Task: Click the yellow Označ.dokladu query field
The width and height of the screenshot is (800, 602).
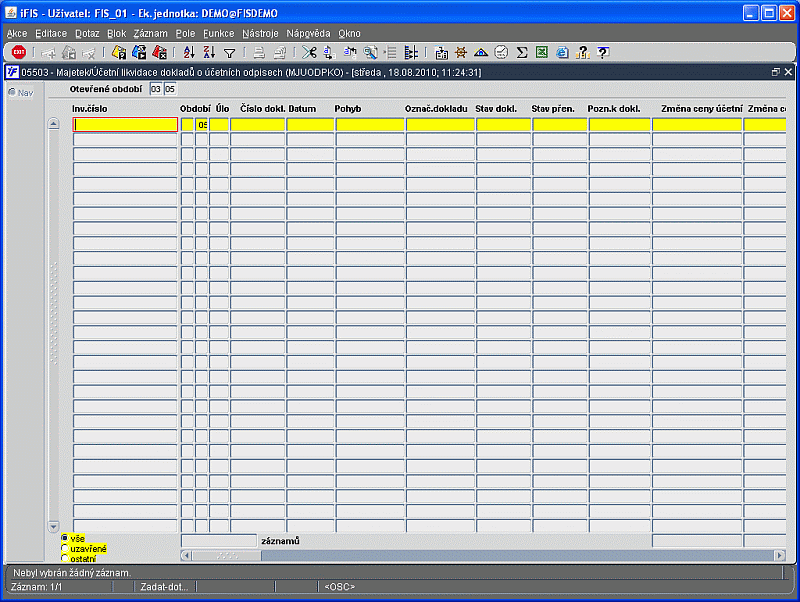Action: pos(440,124)
